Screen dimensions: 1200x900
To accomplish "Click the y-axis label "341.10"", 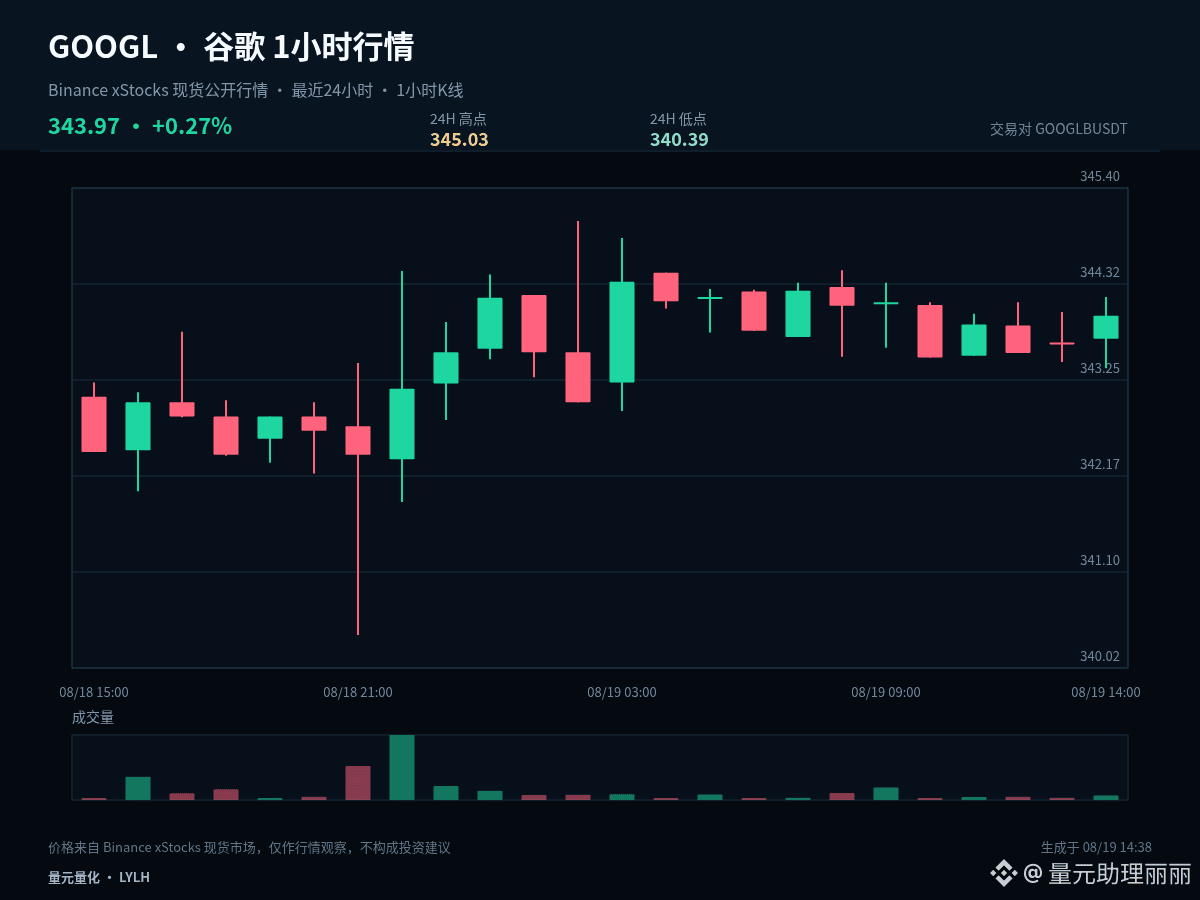I will tap(1100, 560).
